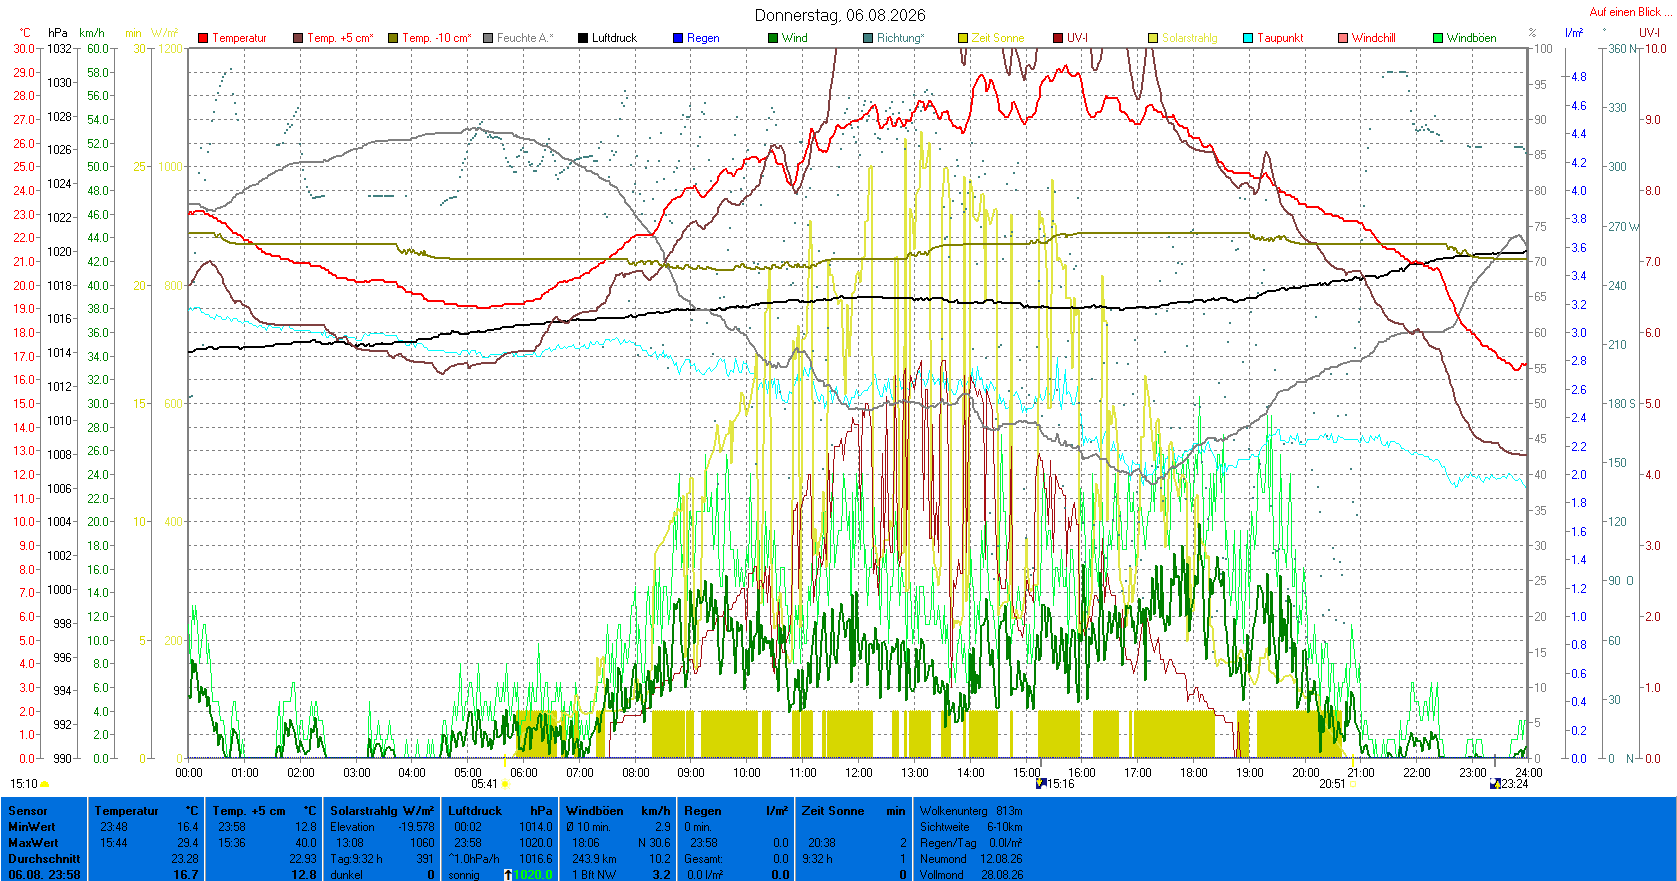This screenshot has width=1677, height=881.
Task: Click the 12:00 time axis label
Action: 859,772
